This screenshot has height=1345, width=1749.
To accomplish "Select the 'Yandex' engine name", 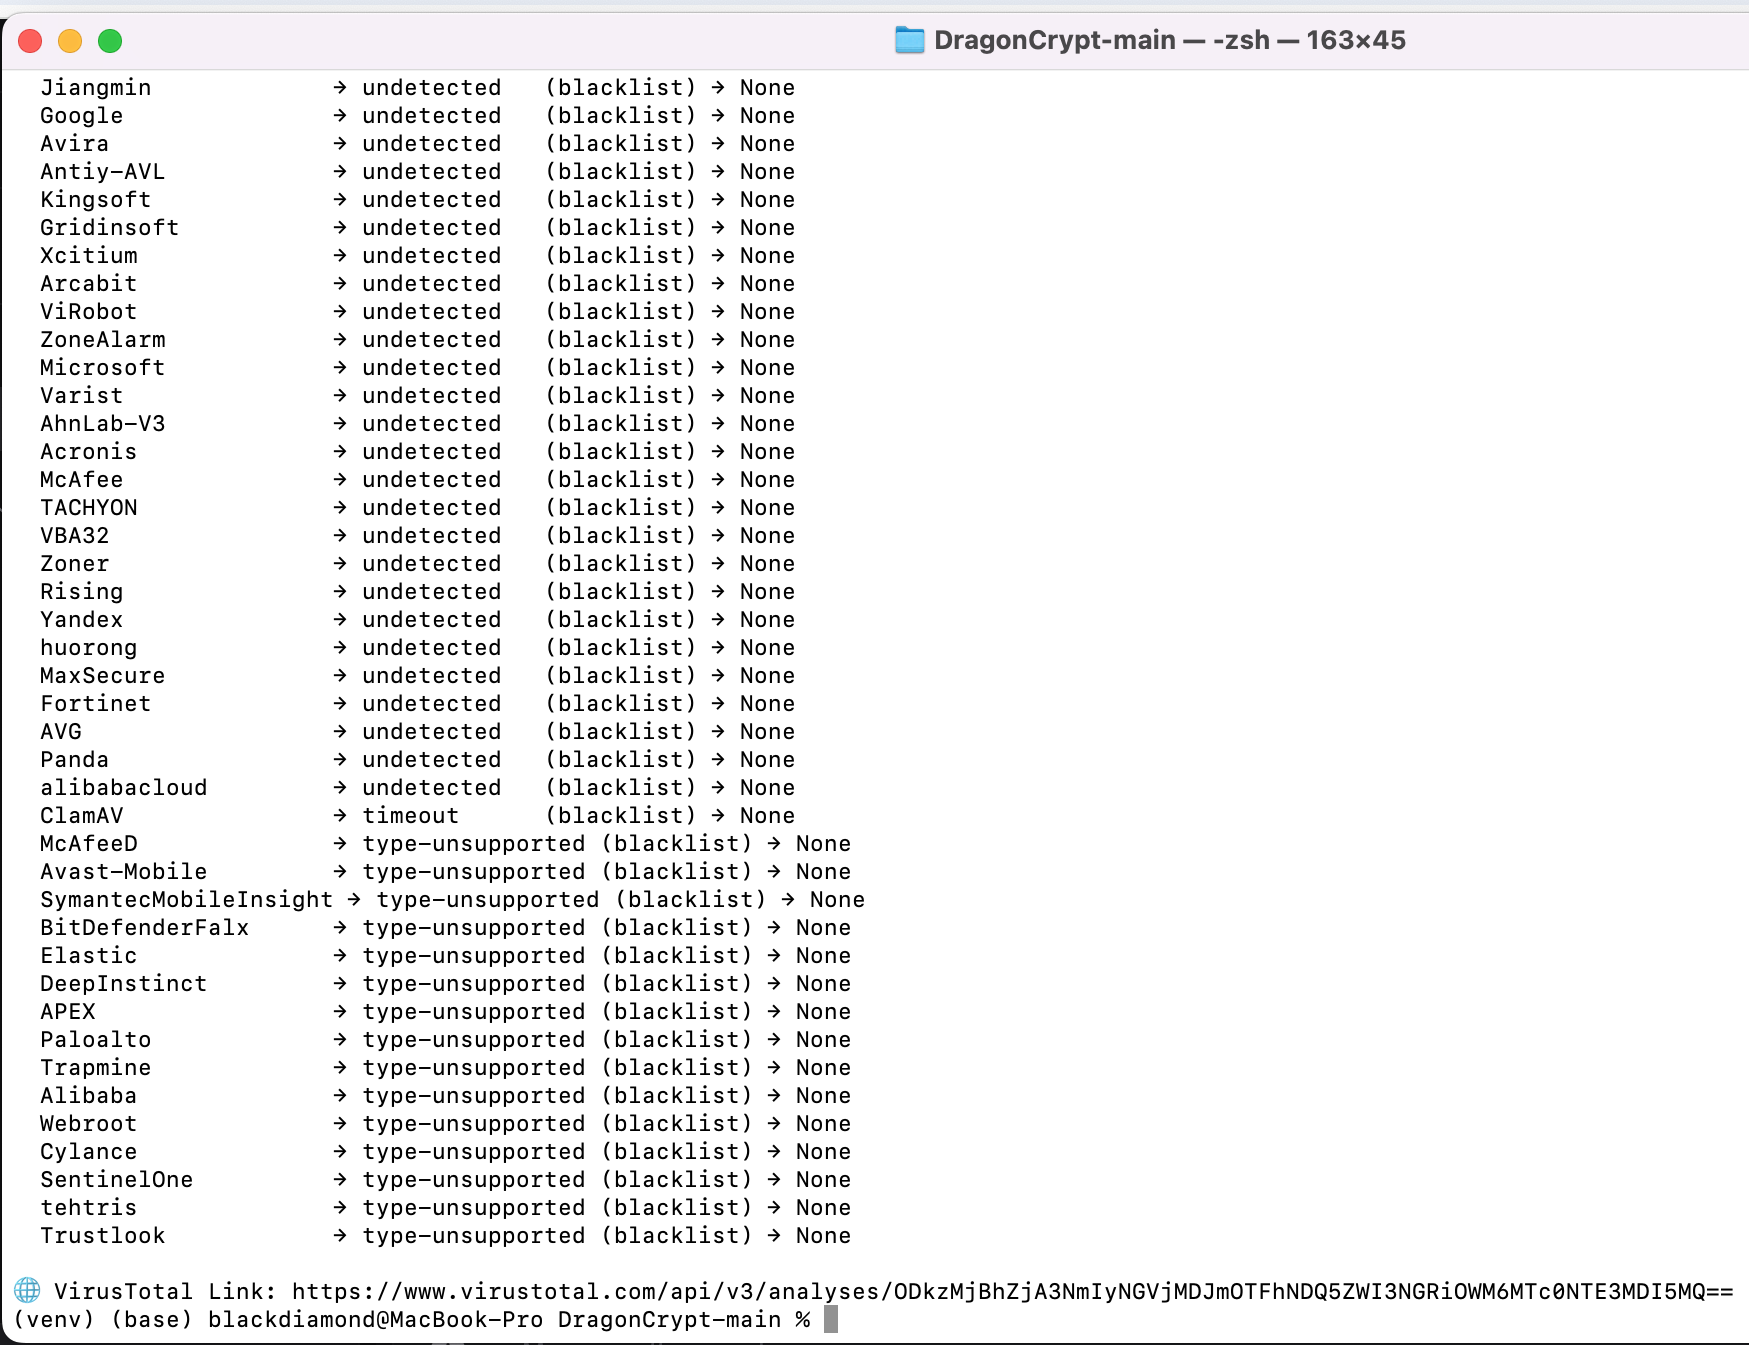I will point(82,620).
